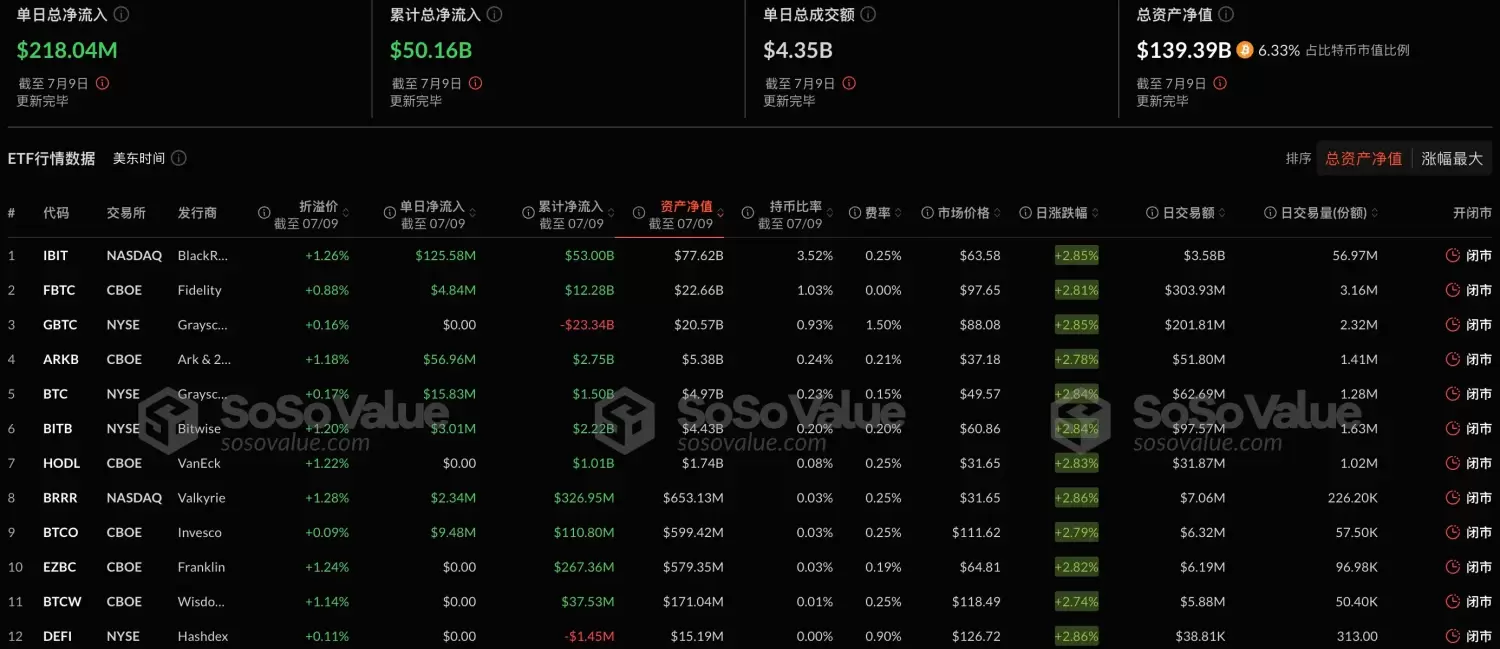Screen dimensions: 1500x649
Task: Sort table by 资产净值 column
Action: tap(686, 207)
